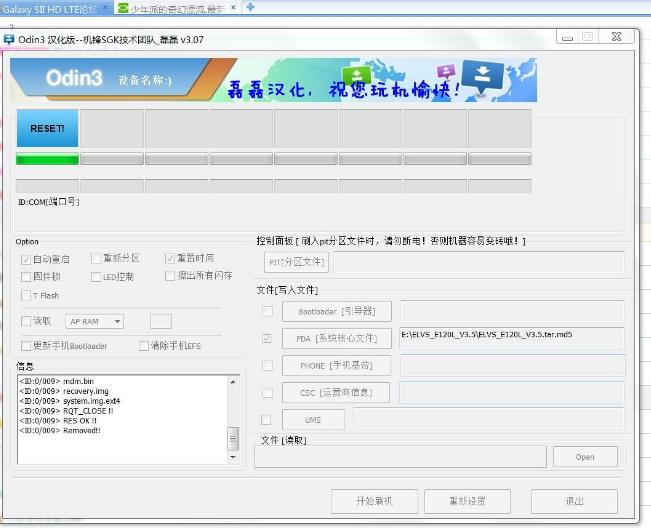The width and height of the screenshot is (651, 528).
Task: Click the message log scrollbar thumb
Action: tap(233, 439)
